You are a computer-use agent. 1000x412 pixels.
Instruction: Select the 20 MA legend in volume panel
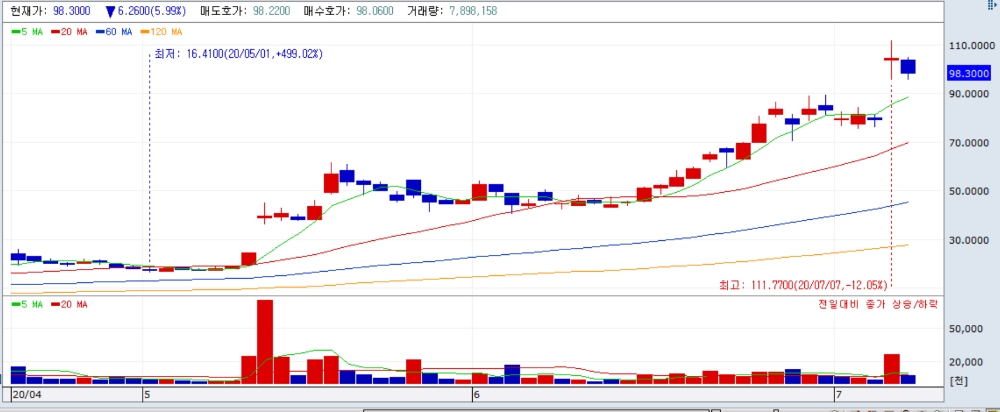(x=70, y=304)
